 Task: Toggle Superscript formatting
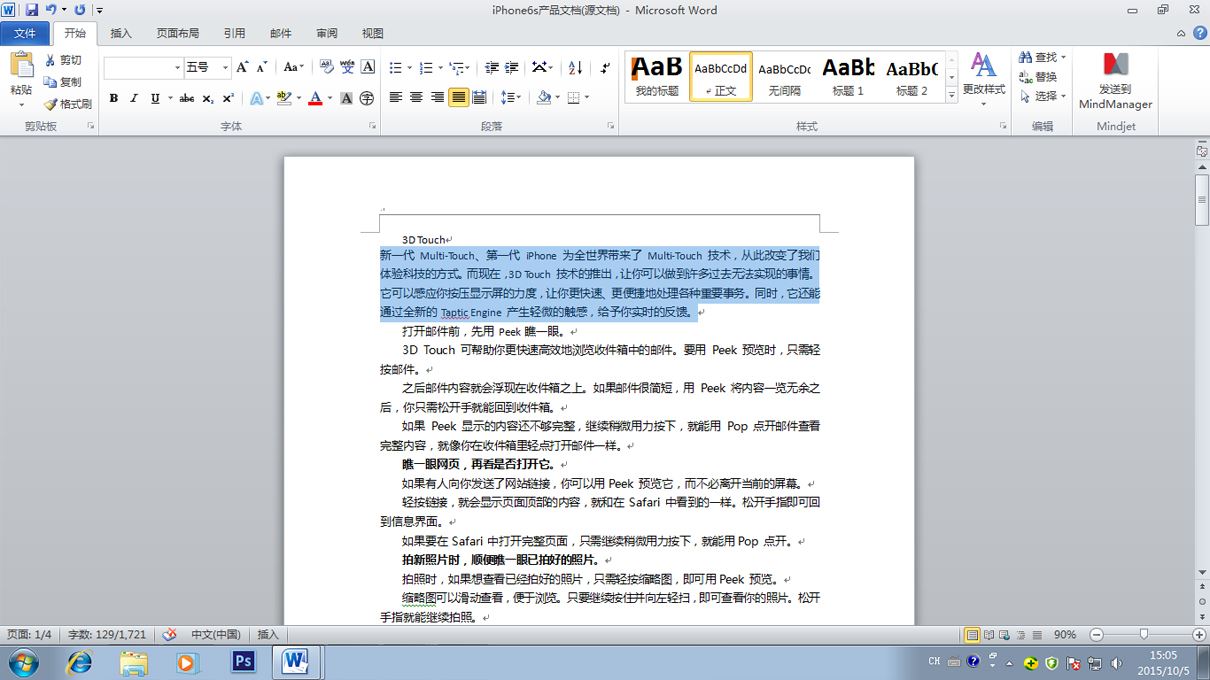pyautogui.click(x=228, y=98)
